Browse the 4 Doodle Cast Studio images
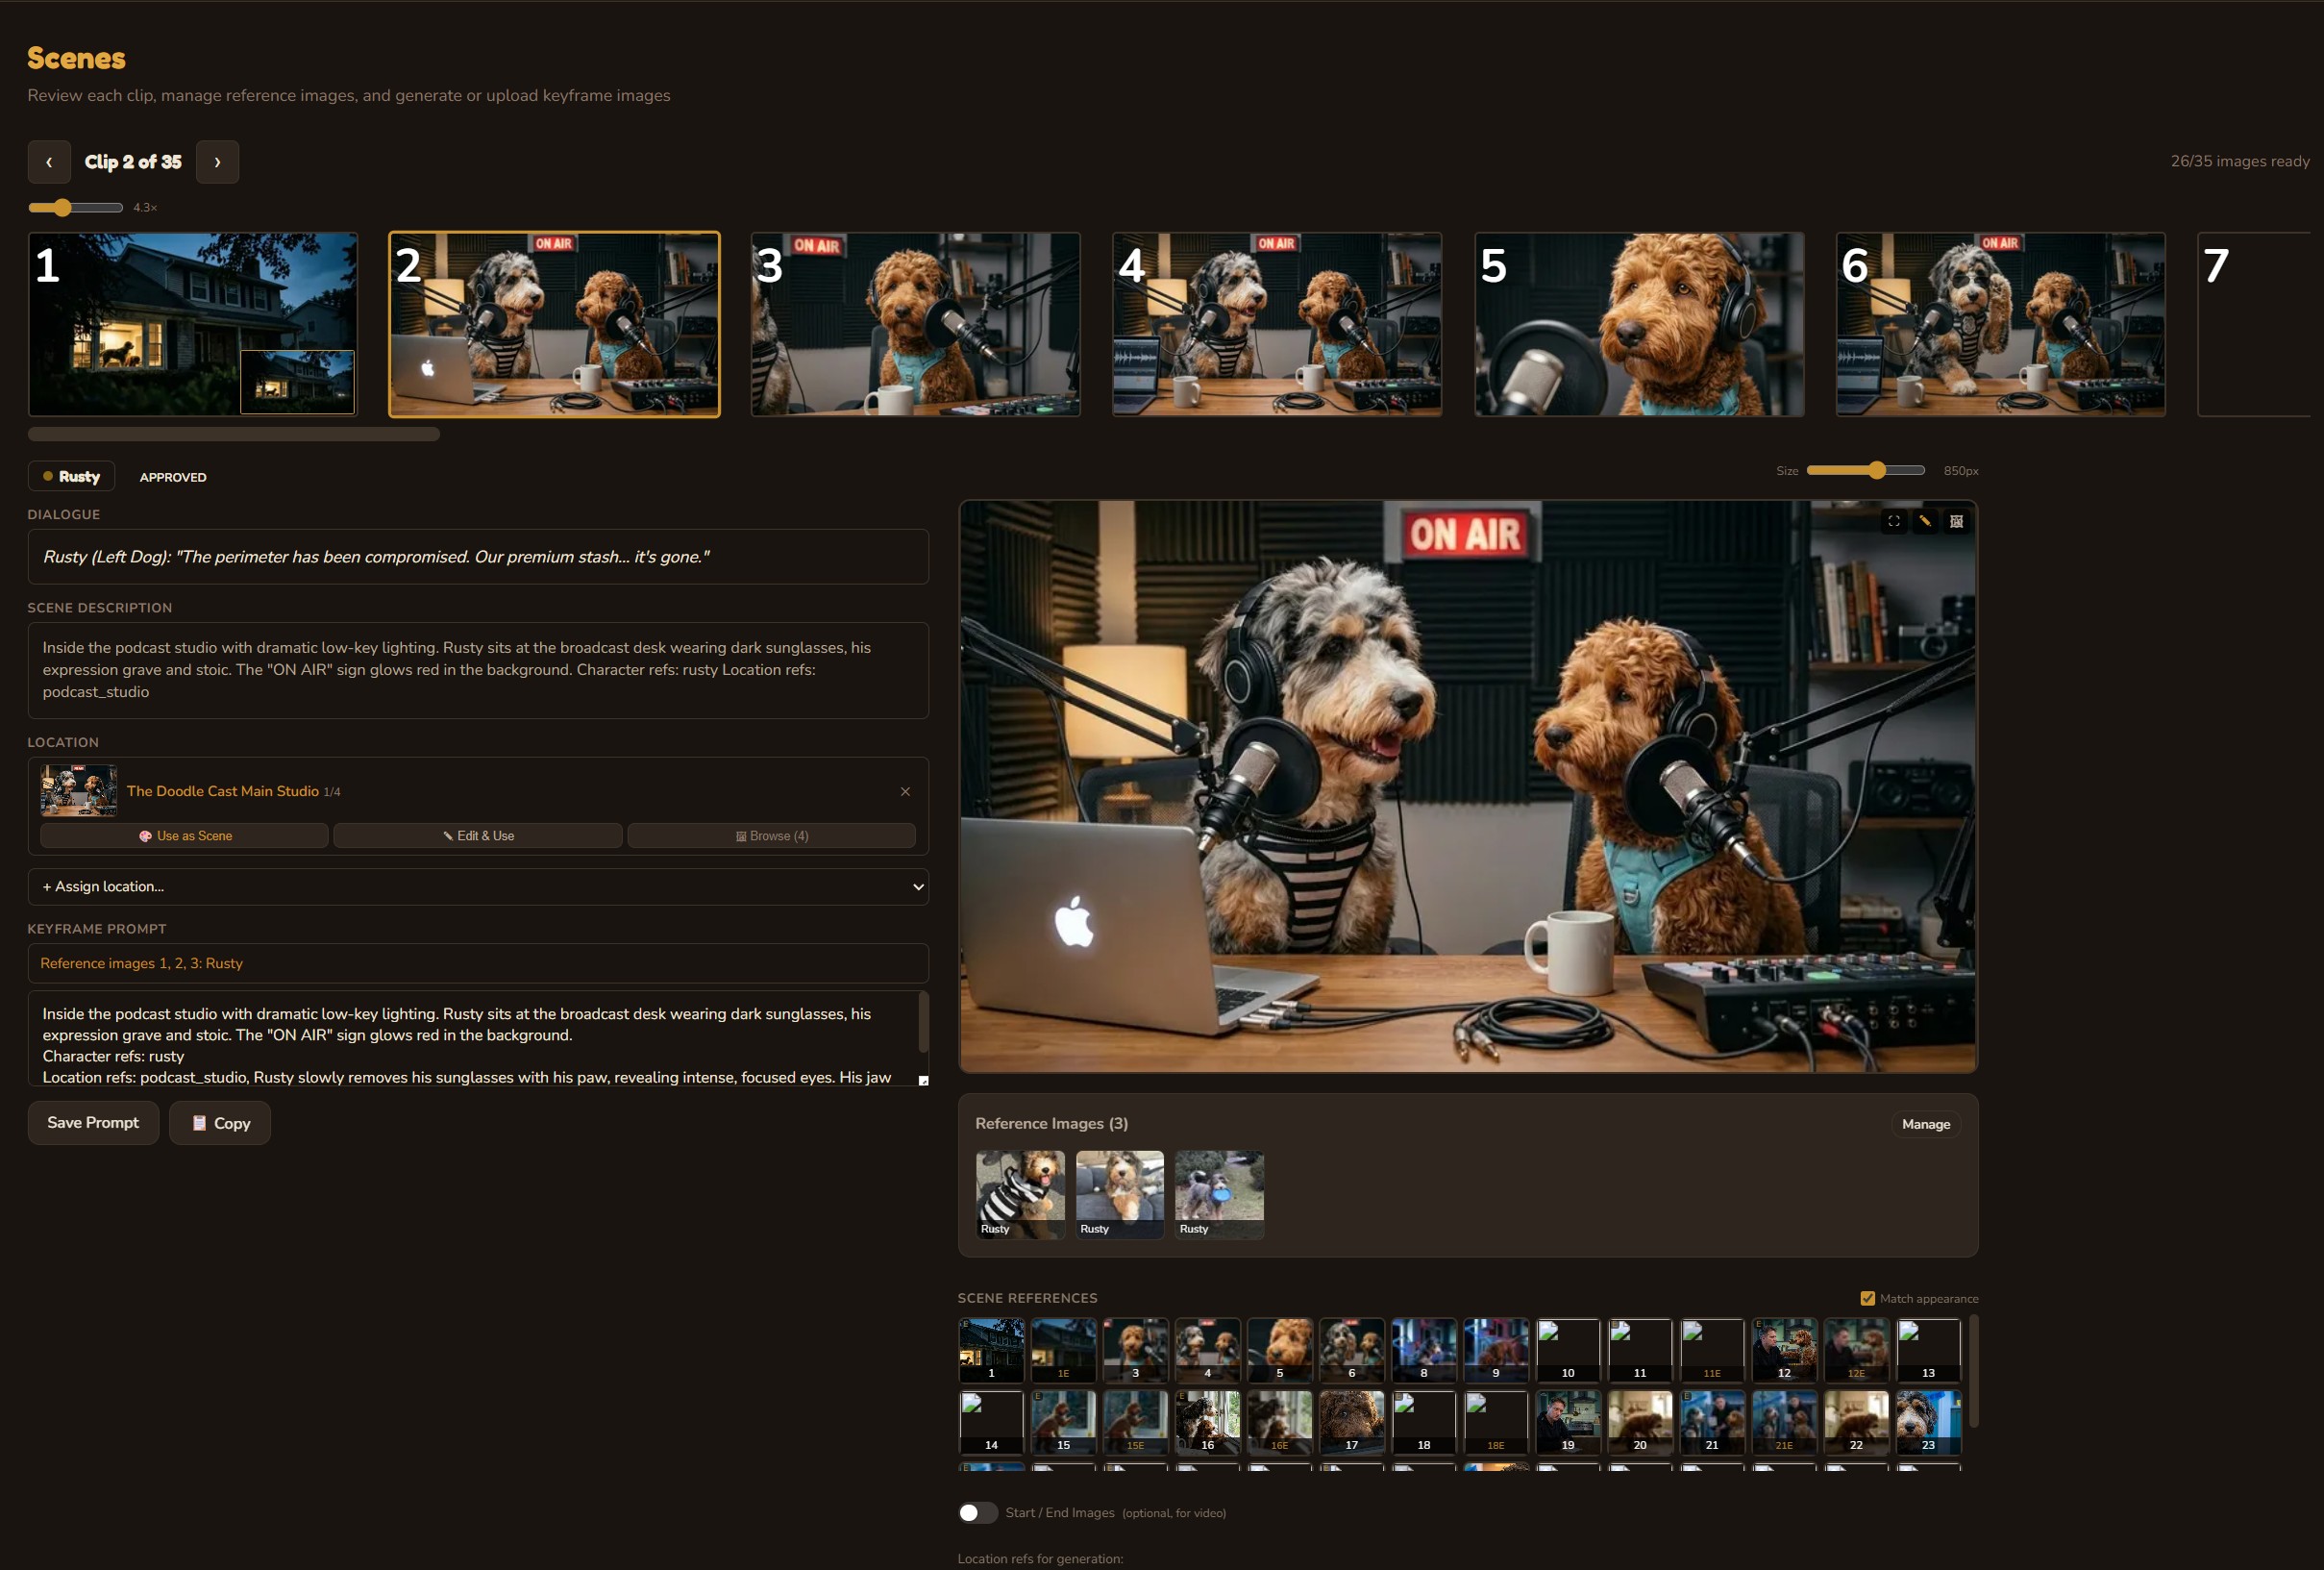This screenshot has height=1570, width=2324. pos(770,835)
